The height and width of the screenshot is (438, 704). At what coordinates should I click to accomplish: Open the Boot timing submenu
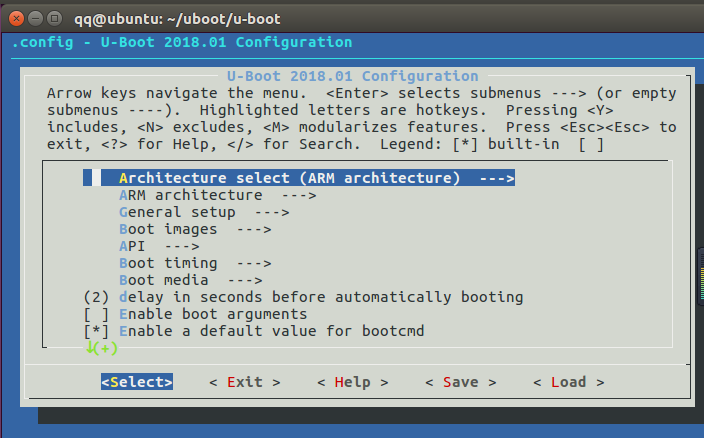195,263
